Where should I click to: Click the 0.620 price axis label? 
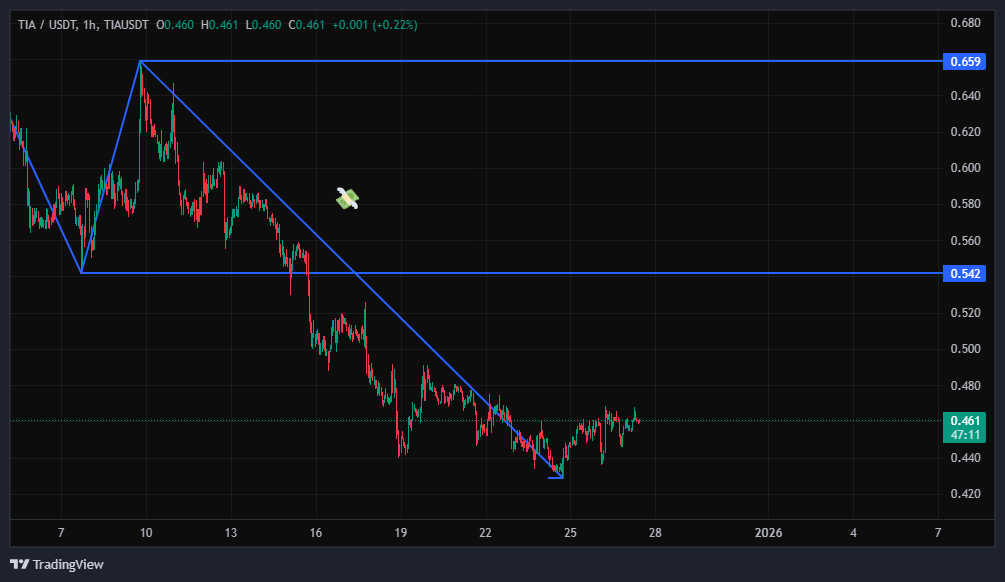click(965, 132)
